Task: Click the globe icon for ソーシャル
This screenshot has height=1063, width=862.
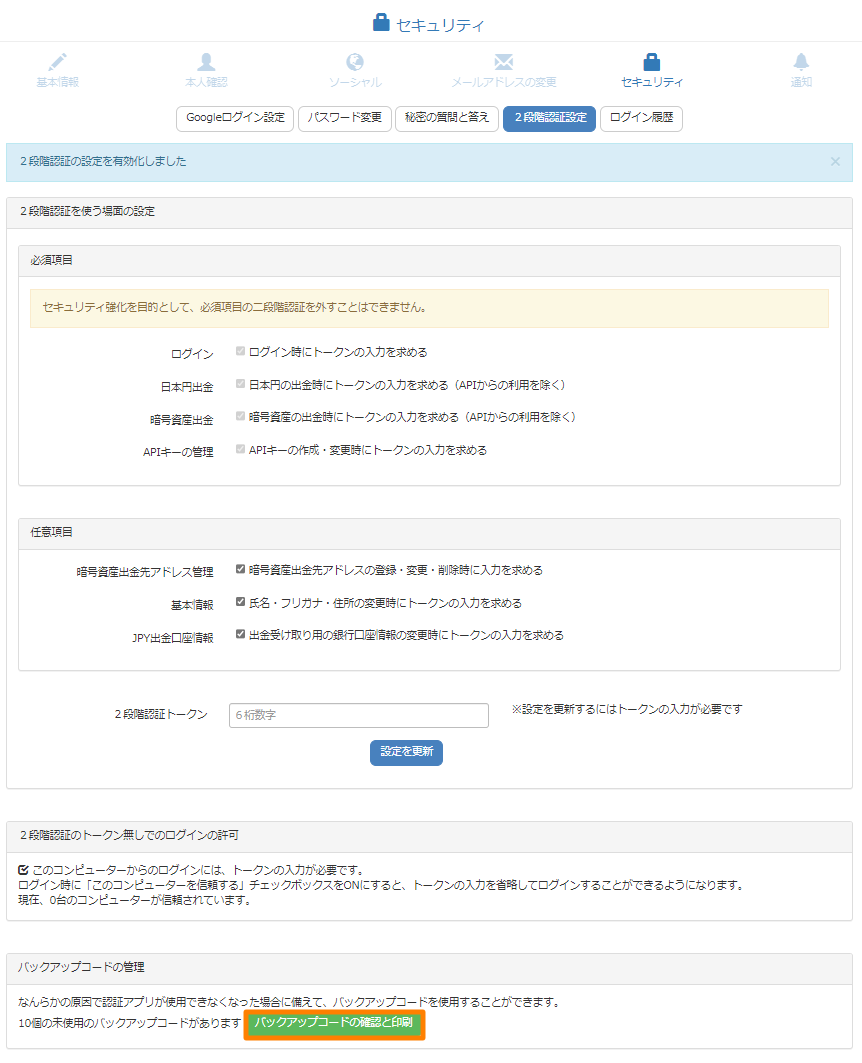Action: click(x=355, y=62)
